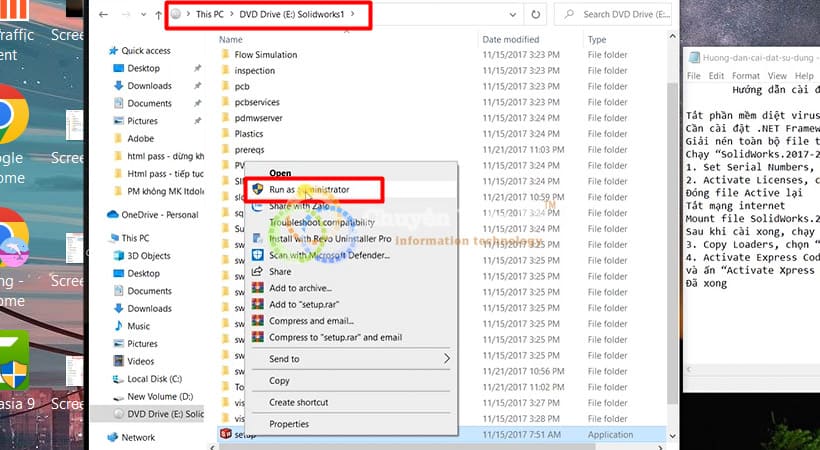Click the WinRAR icon beside Add to archive
Screen dimensions: 820x450
257,288
